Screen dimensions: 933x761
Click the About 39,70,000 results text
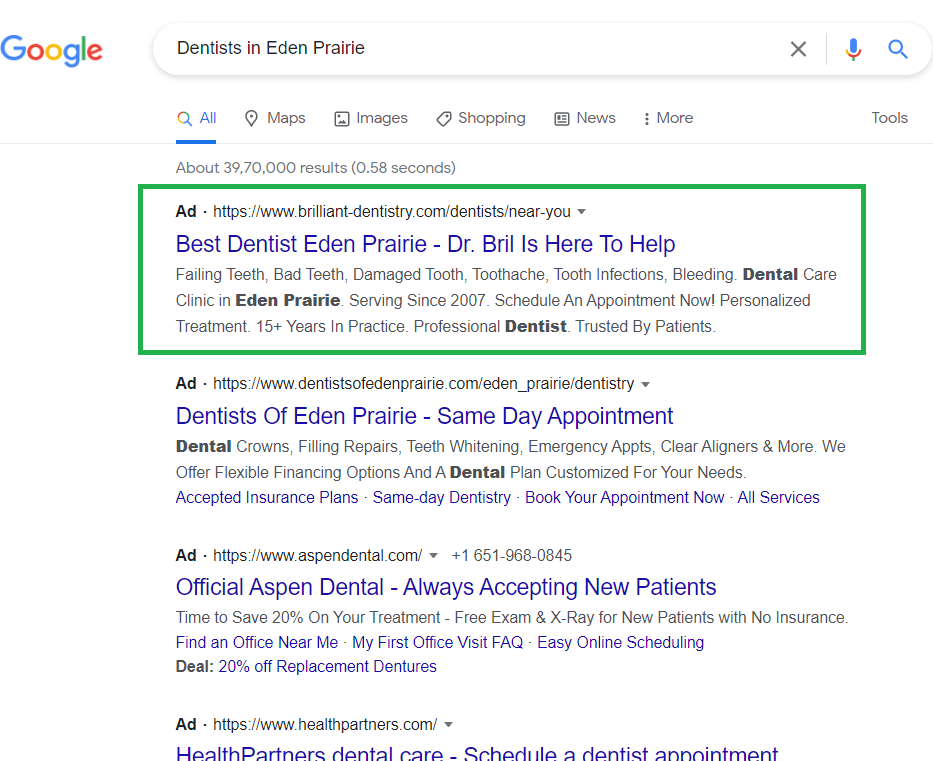click(x=316, y=168)
